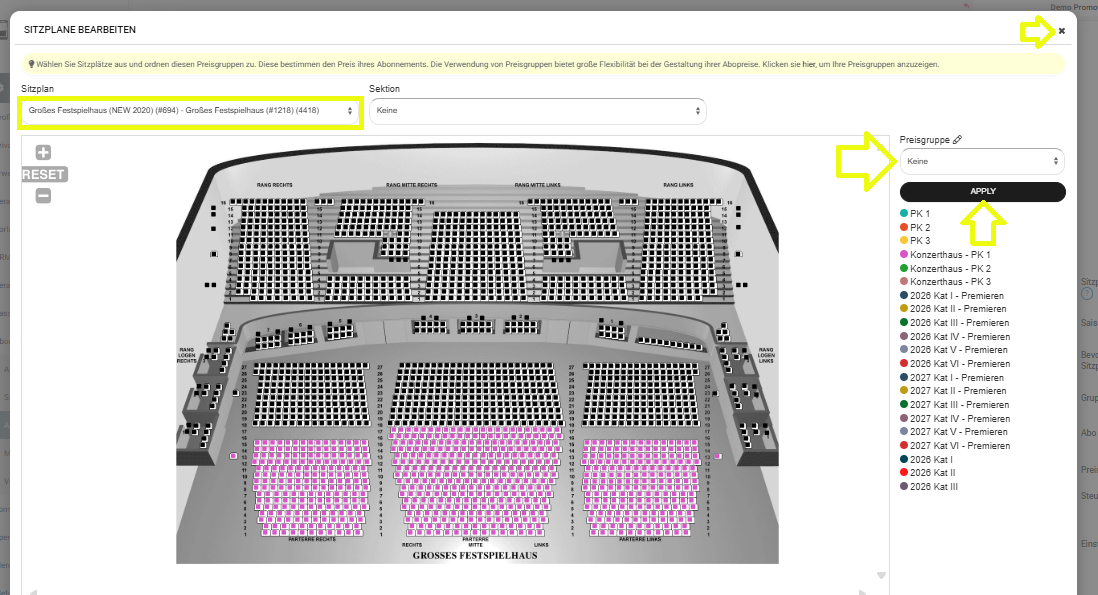The width and height of the screenshot is (1098, 595).
Task: Zoom in the seat map with plus icon
Action: tap(43, 153)
